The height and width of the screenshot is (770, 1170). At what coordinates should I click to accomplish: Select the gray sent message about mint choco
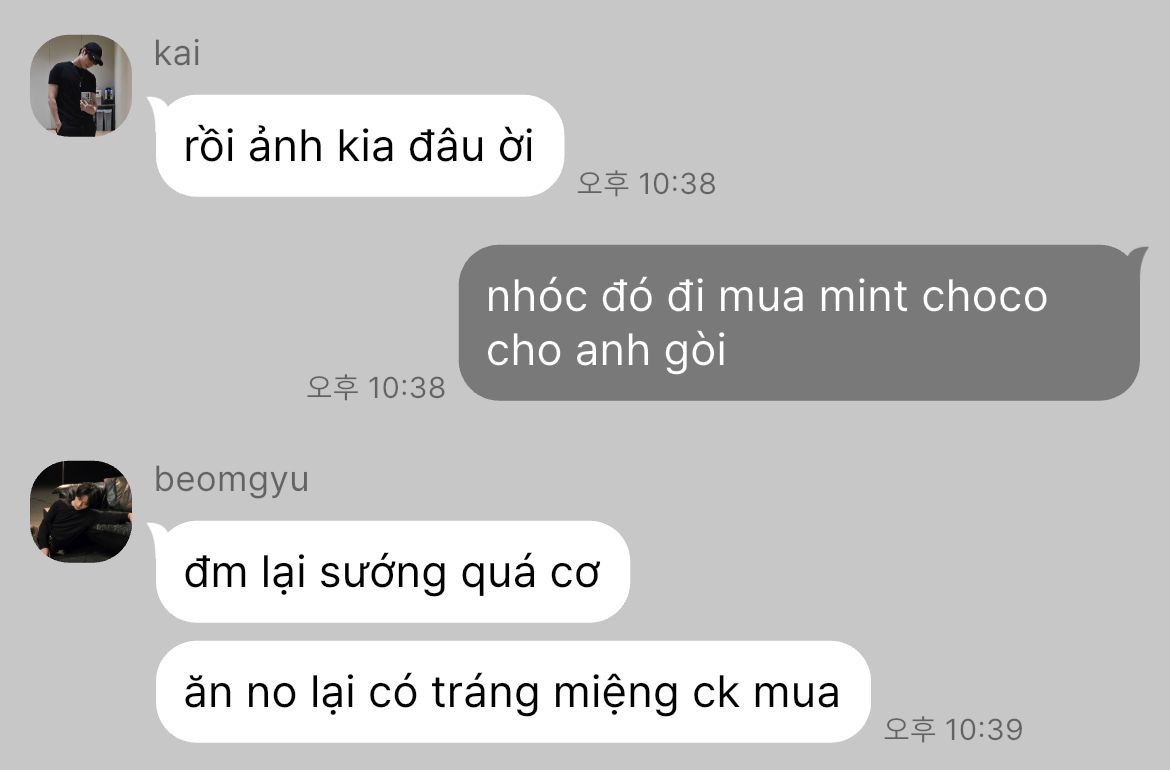(x=799, y=322)
